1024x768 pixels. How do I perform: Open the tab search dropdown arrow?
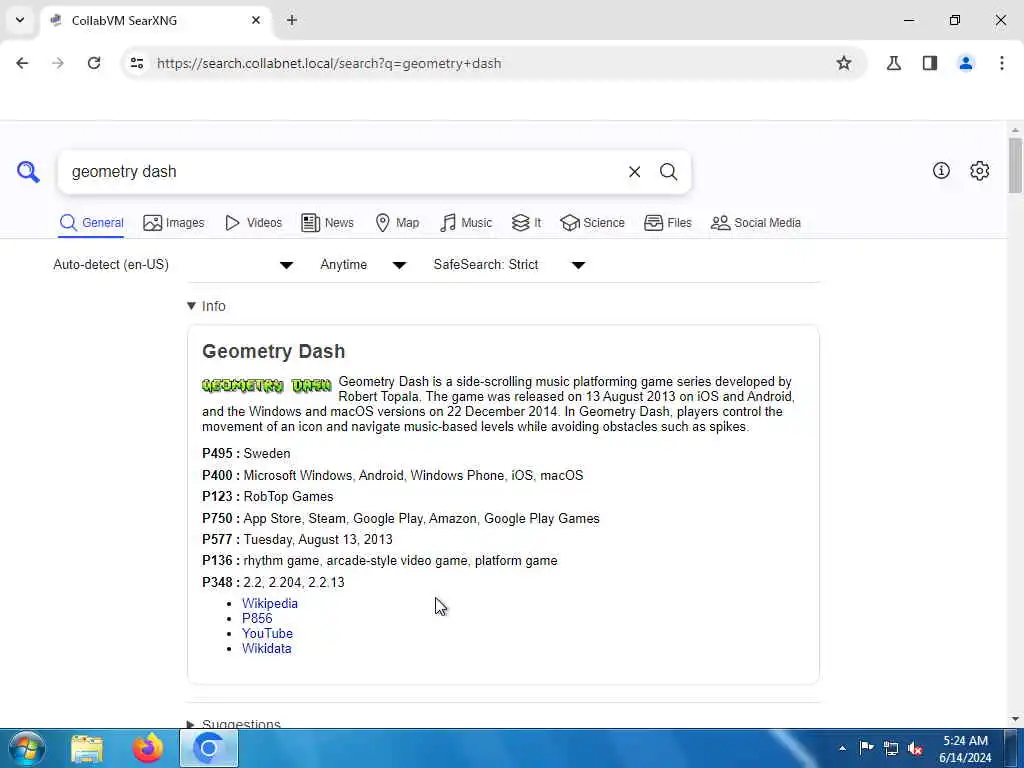pos(20,20)
